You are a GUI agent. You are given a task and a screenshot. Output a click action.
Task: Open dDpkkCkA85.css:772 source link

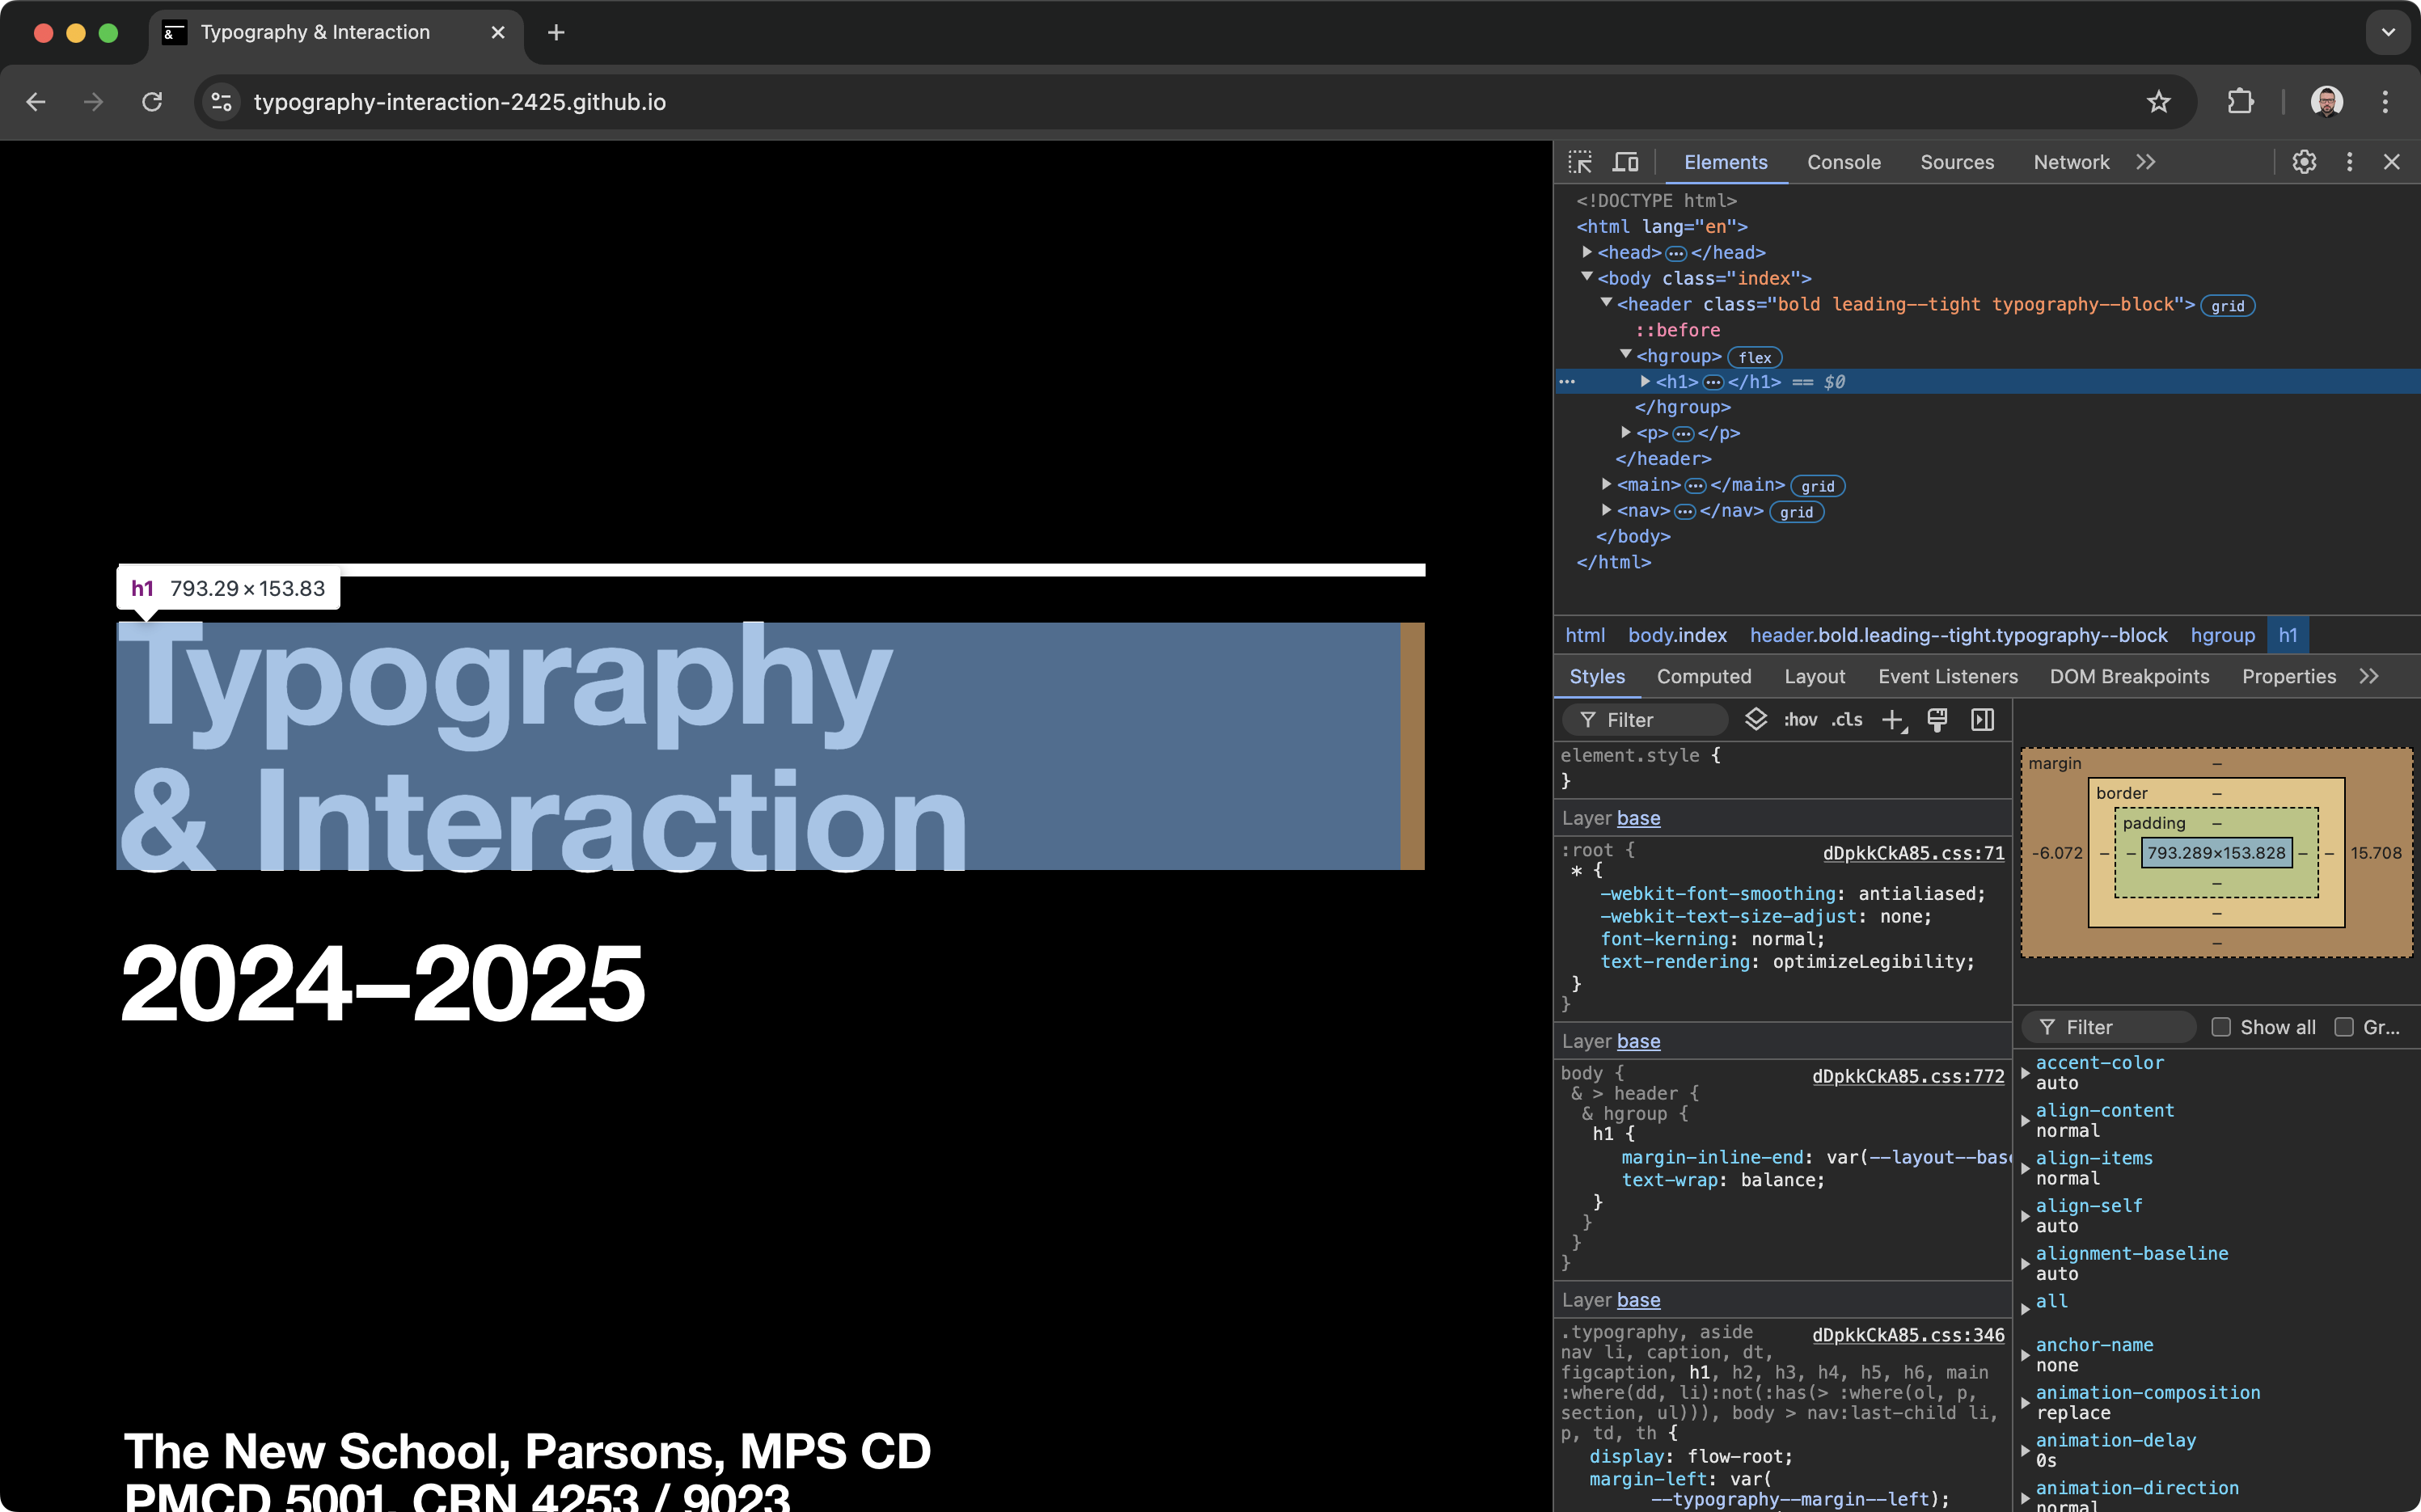click(1908, 1076)
